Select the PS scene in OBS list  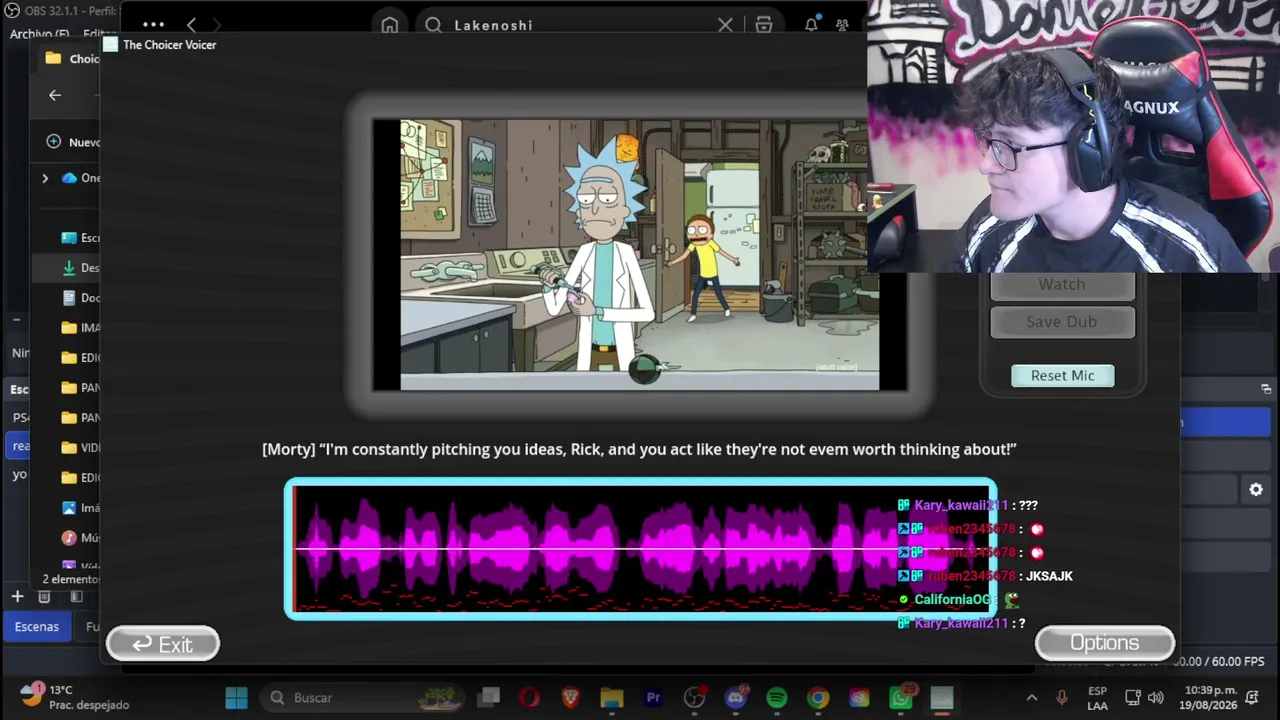[20, 417]
